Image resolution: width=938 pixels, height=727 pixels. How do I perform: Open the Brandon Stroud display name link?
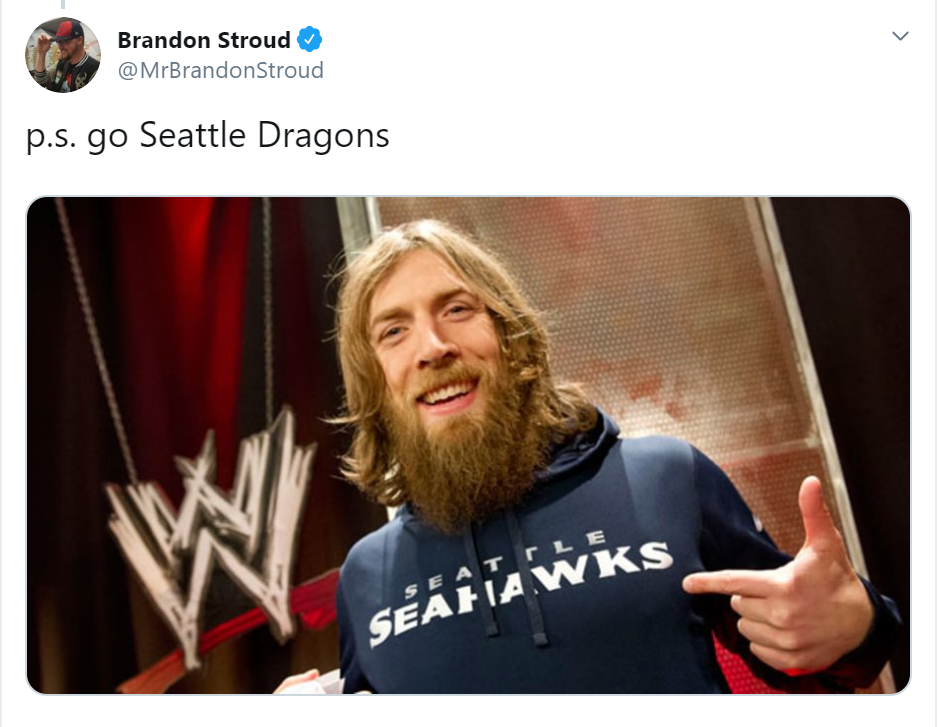[204, 40]
